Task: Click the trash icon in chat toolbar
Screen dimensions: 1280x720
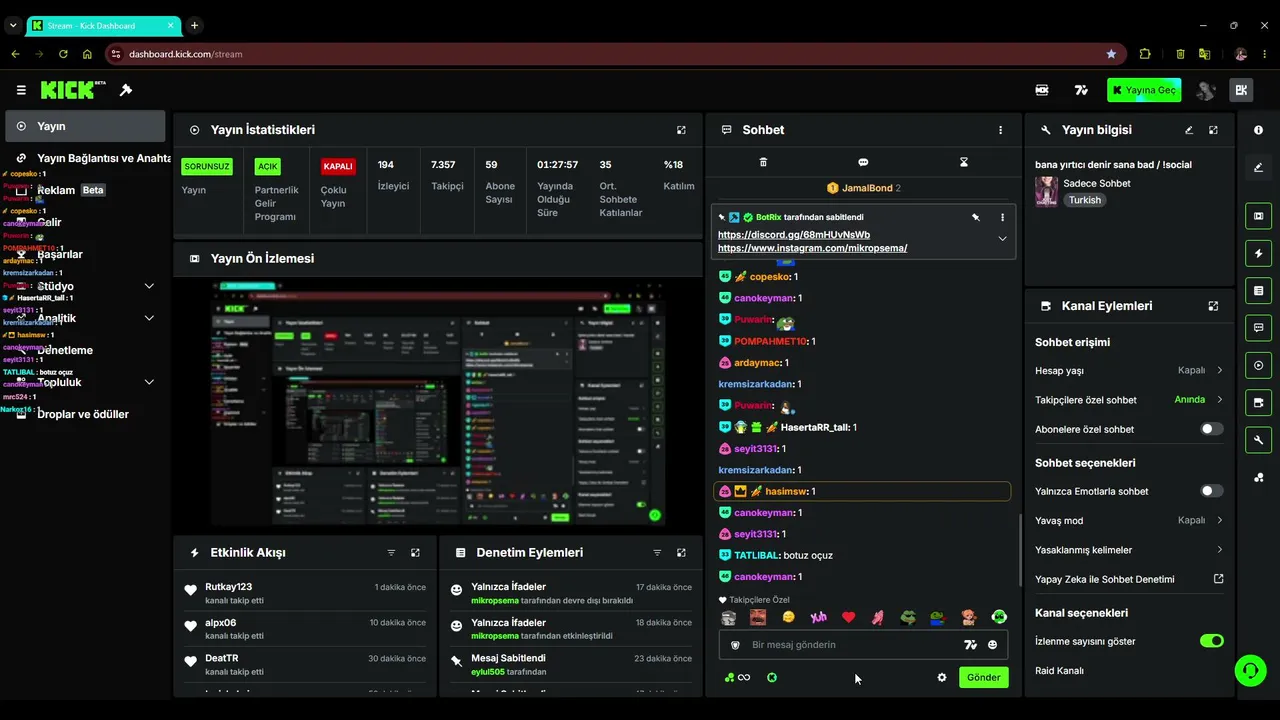Action: [763, 162]
